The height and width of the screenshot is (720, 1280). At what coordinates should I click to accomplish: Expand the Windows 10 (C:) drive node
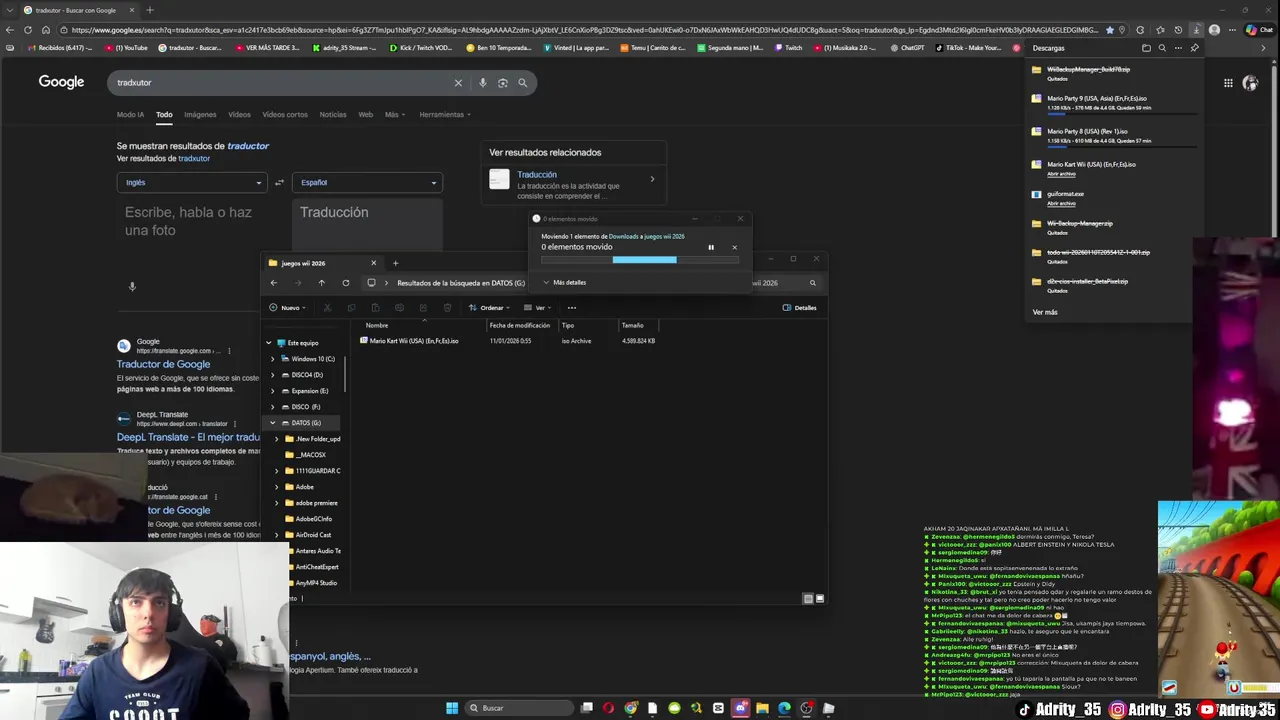point(272,359)
